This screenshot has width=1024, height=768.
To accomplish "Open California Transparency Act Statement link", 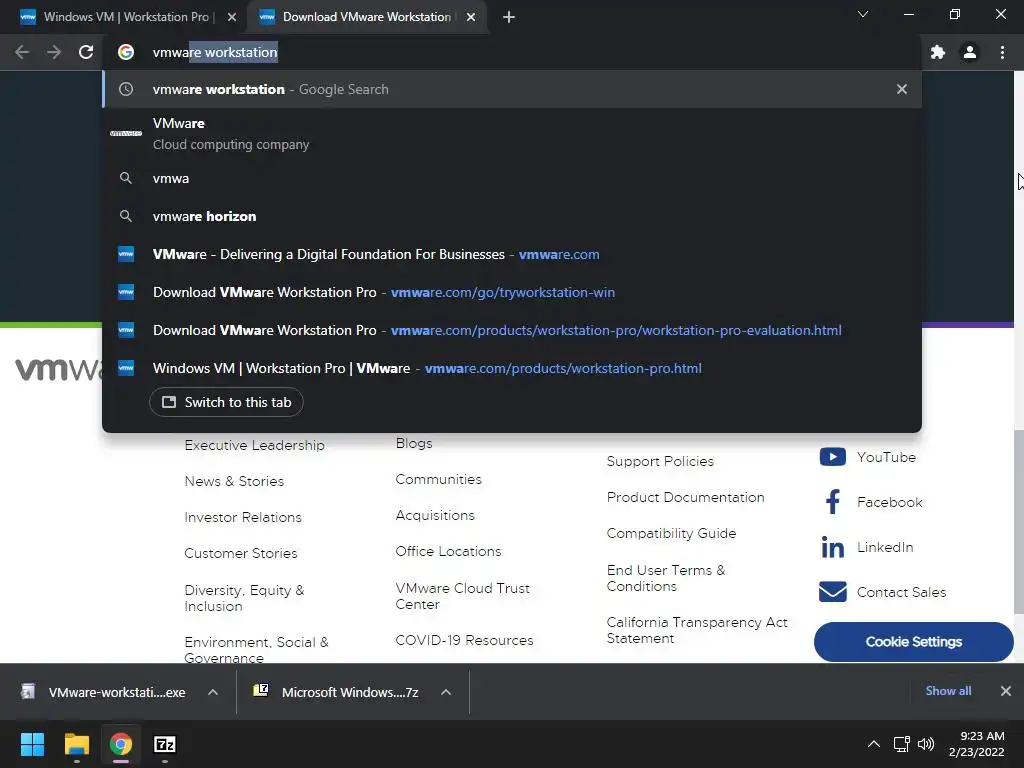I will (x=697, y=630).
